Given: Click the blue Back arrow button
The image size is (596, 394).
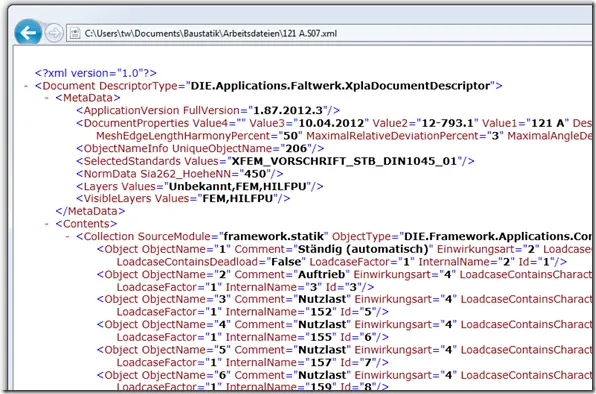Looking at the screenshot, I should (x=28, y=33).
